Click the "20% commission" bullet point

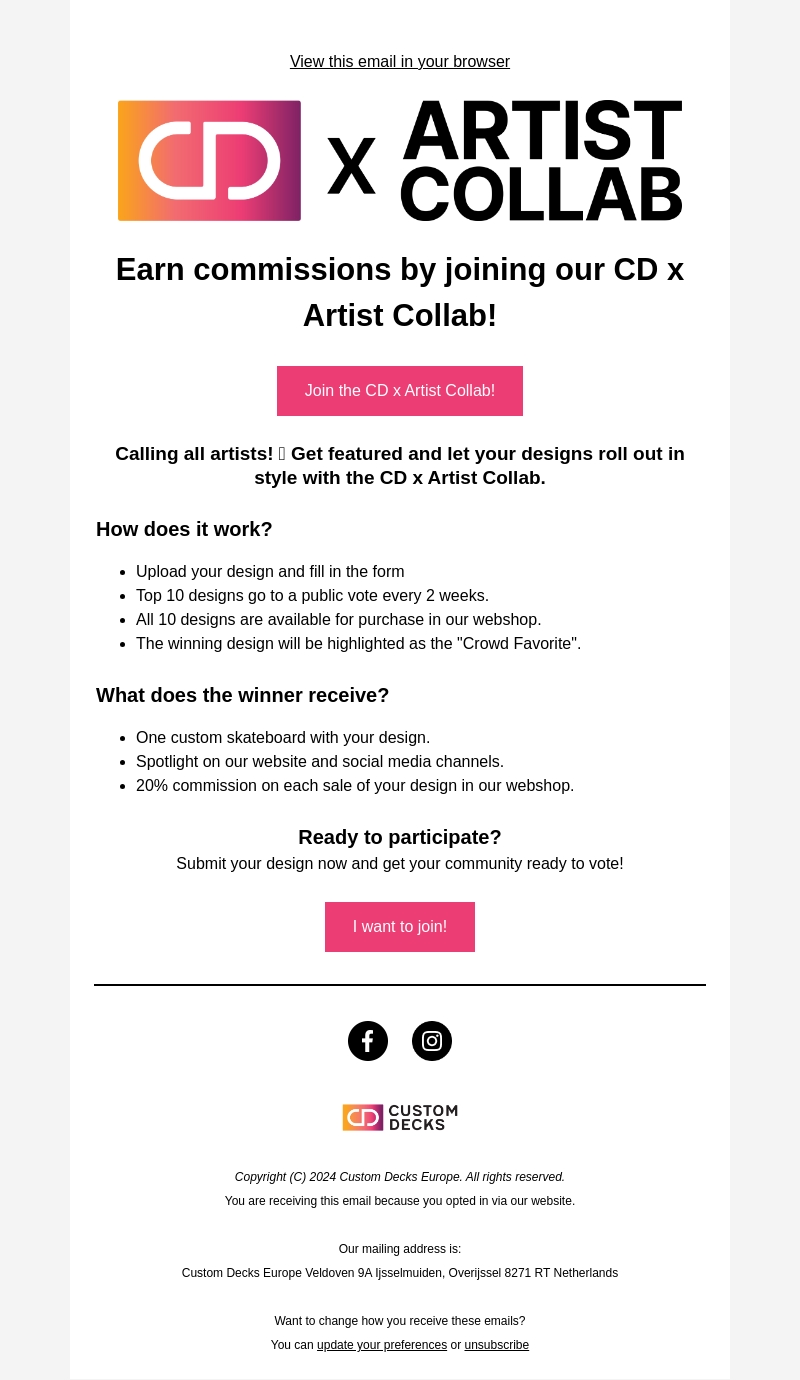coord(355,786)
